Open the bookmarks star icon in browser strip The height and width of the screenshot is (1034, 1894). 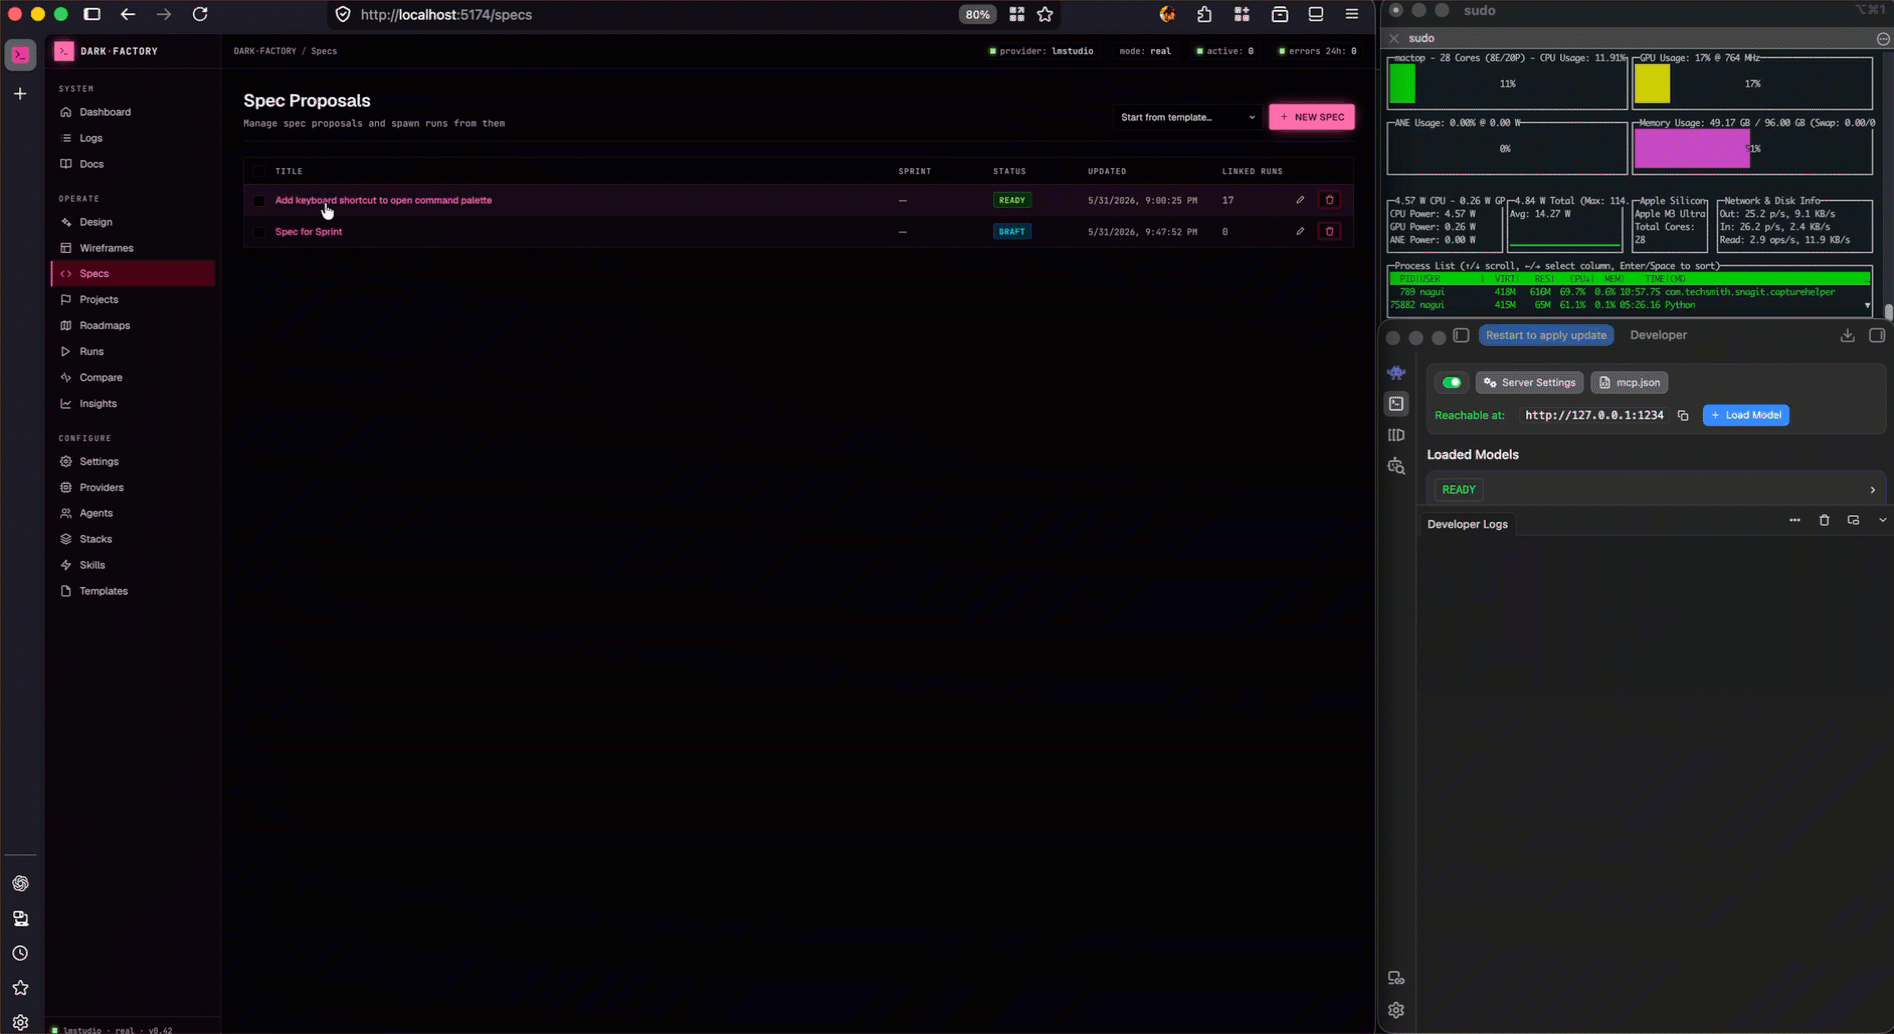pyautogui.click(x=20, y=987)
